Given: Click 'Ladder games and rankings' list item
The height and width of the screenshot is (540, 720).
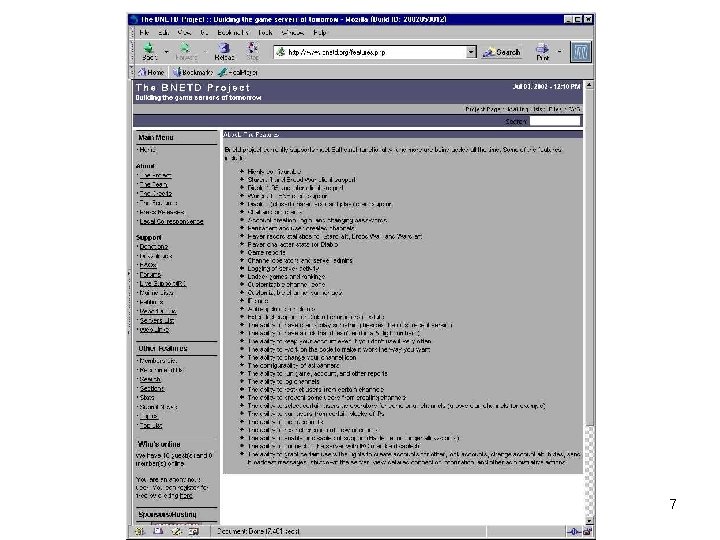Looking at the screenshot, I should (286, 276).
